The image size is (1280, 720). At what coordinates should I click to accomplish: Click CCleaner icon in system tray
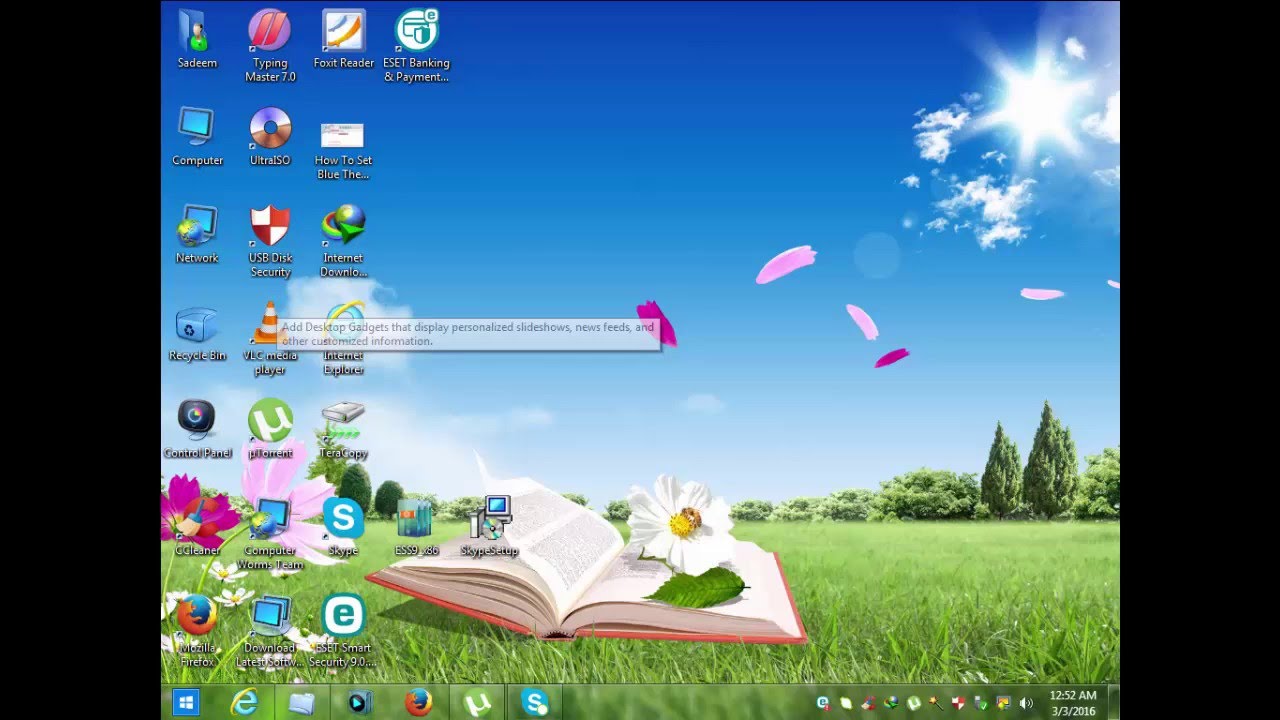(x=869, y=704)
